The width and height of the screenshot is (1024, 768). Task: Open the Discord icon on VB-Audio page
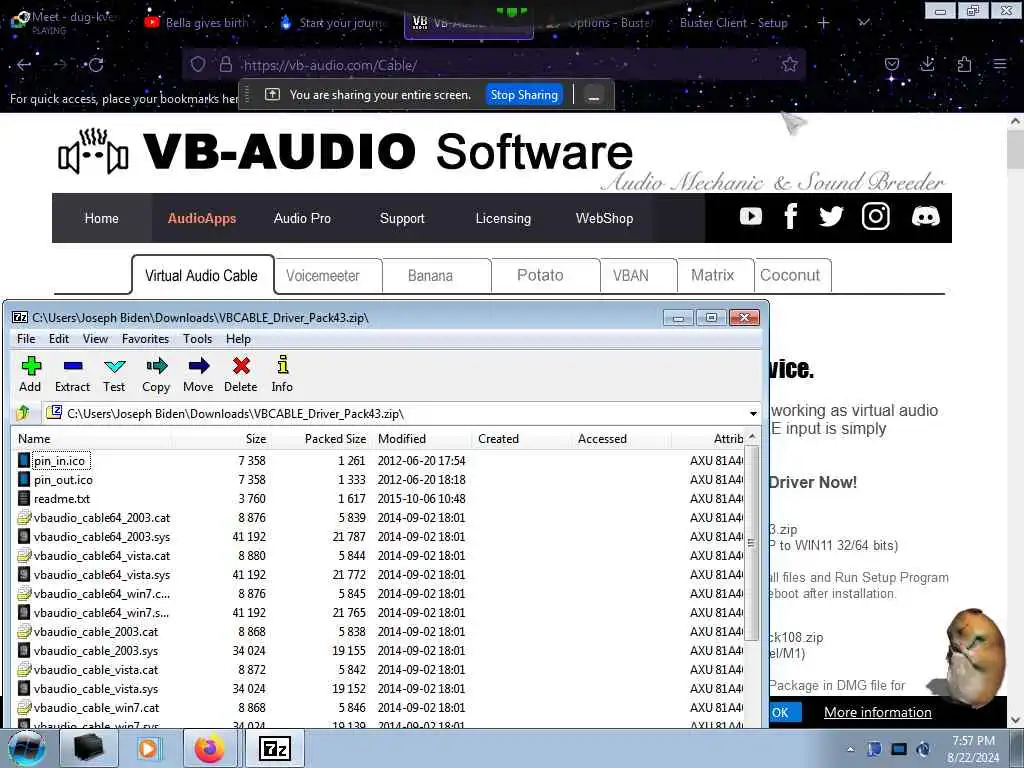925,216
